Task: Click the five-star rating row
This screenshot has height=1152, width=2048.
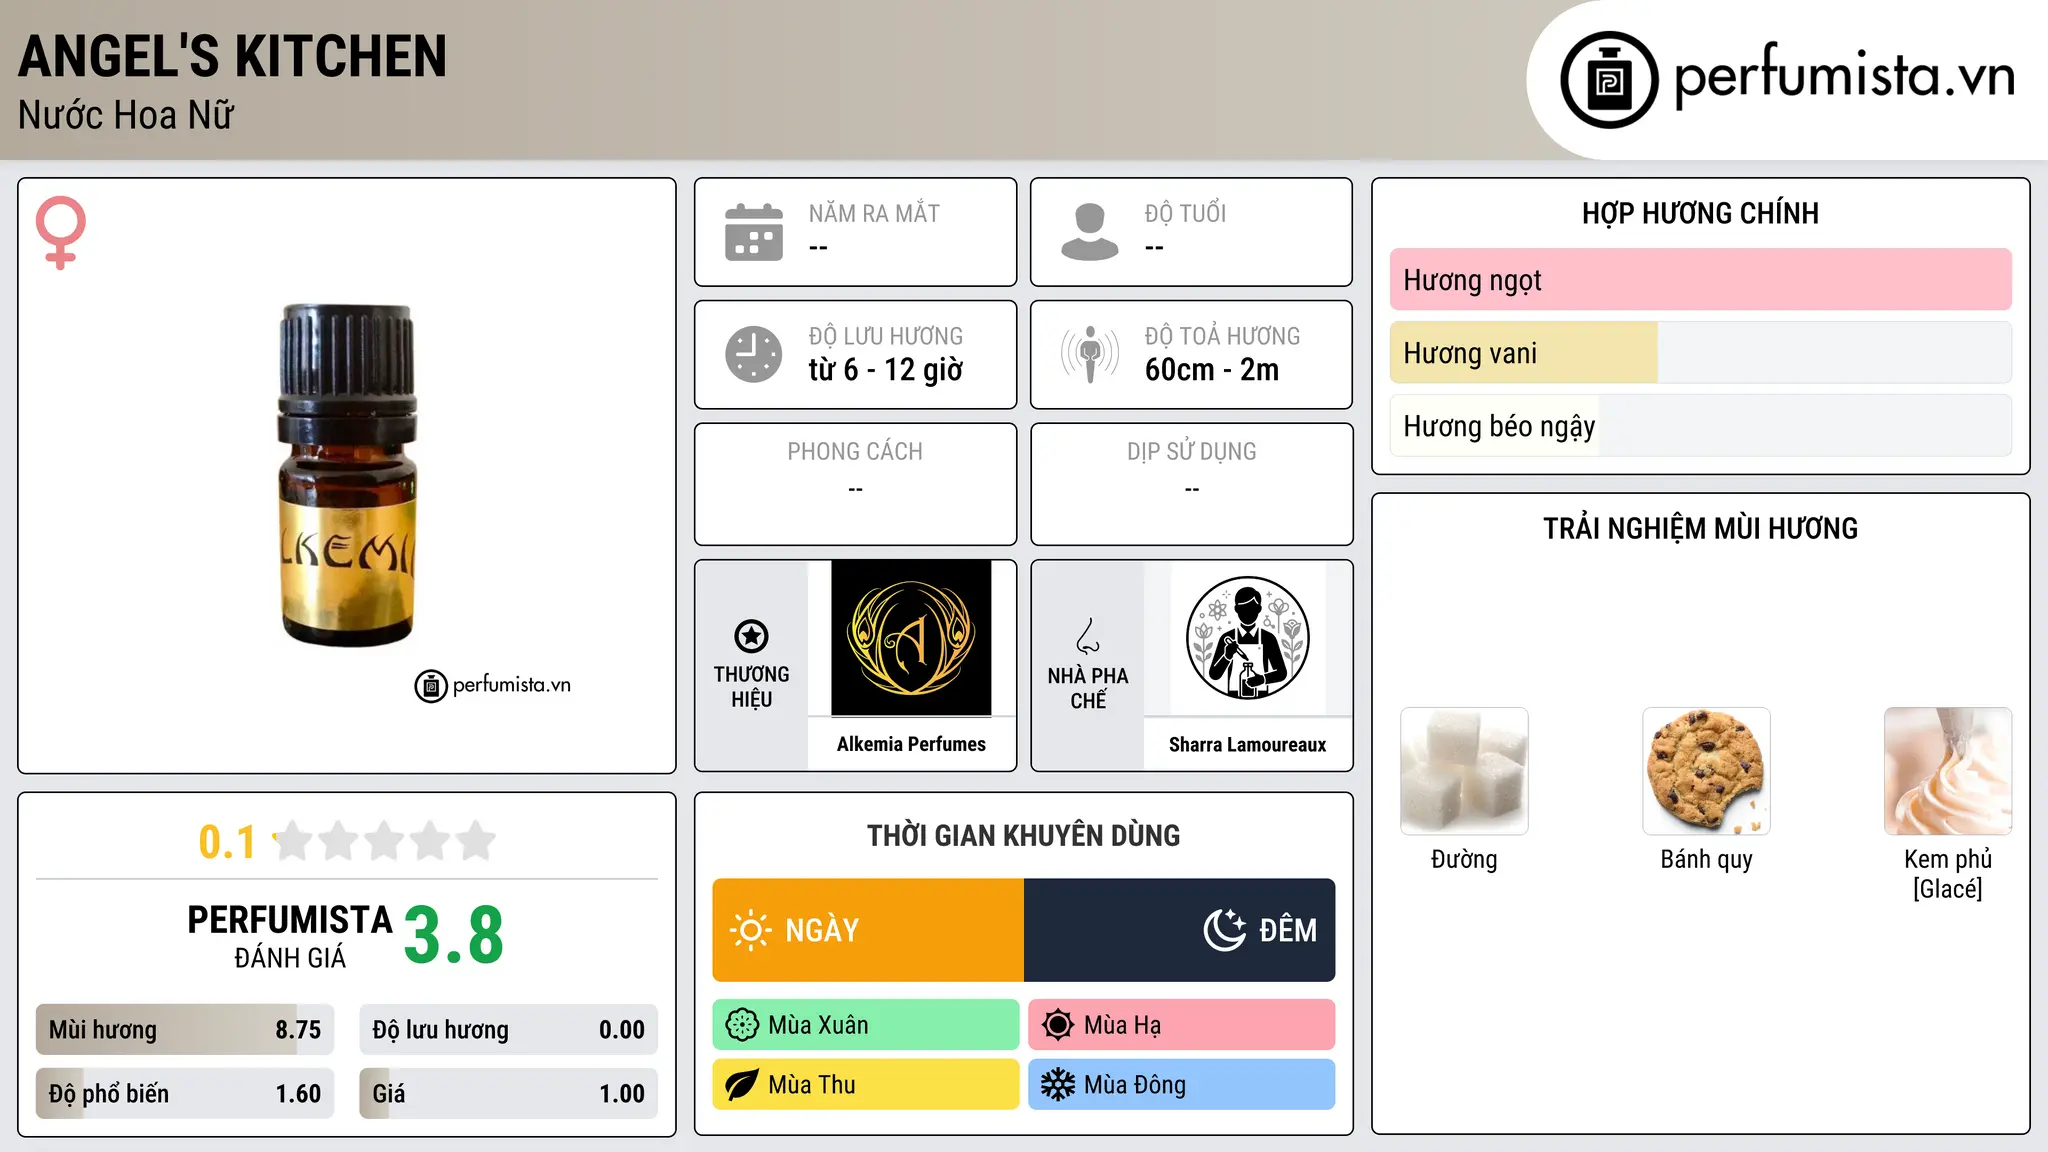Action: pyautogui.click(x=384, y=841)
